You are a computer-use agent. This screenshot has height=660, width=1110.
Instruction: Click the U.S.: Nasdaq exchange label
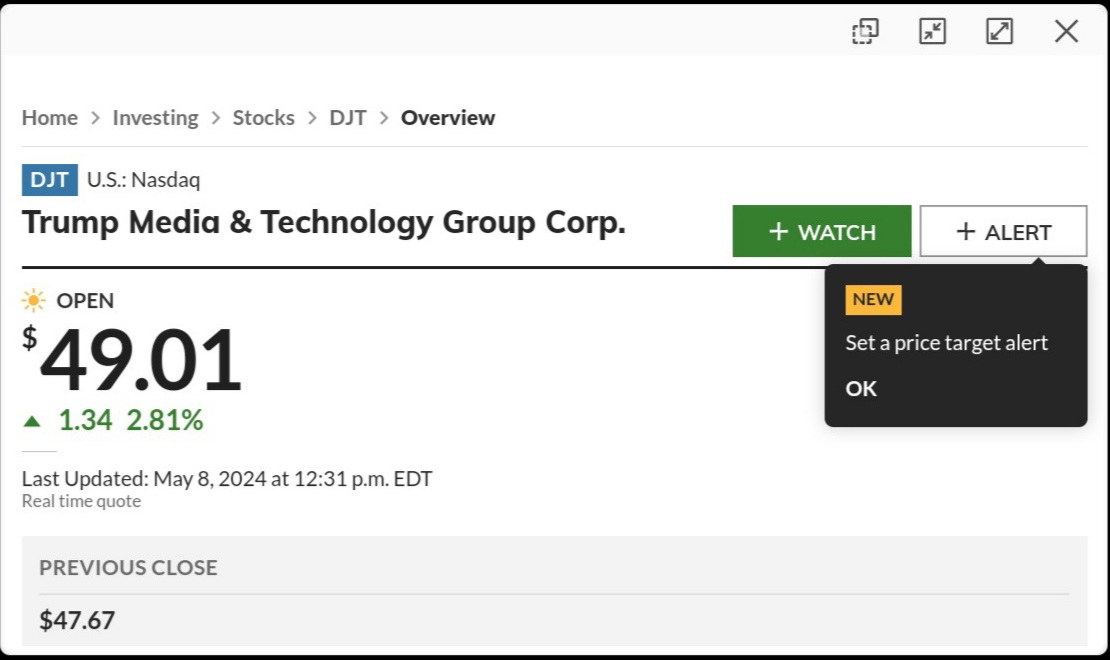click(144, 180)
